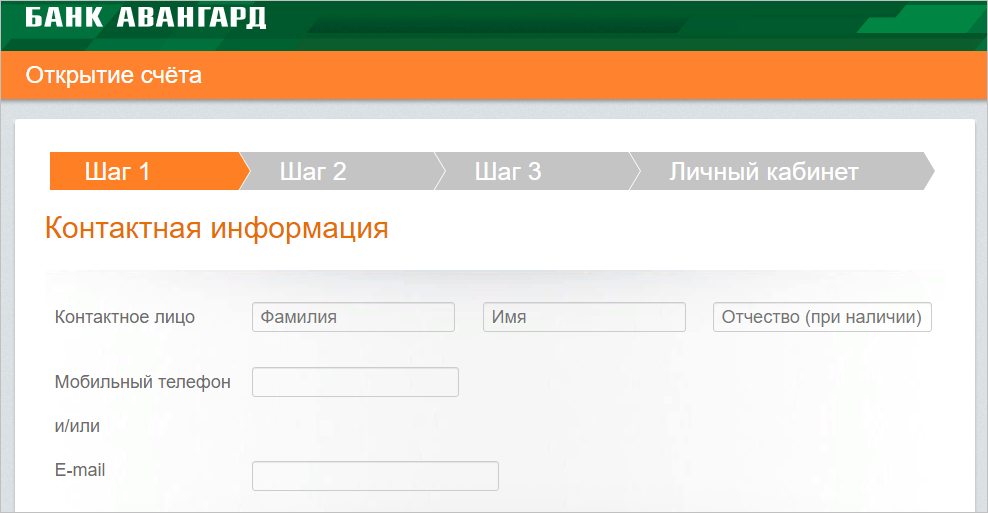Click the и/или text
The image size is (988, 513).
coord(77,426)
